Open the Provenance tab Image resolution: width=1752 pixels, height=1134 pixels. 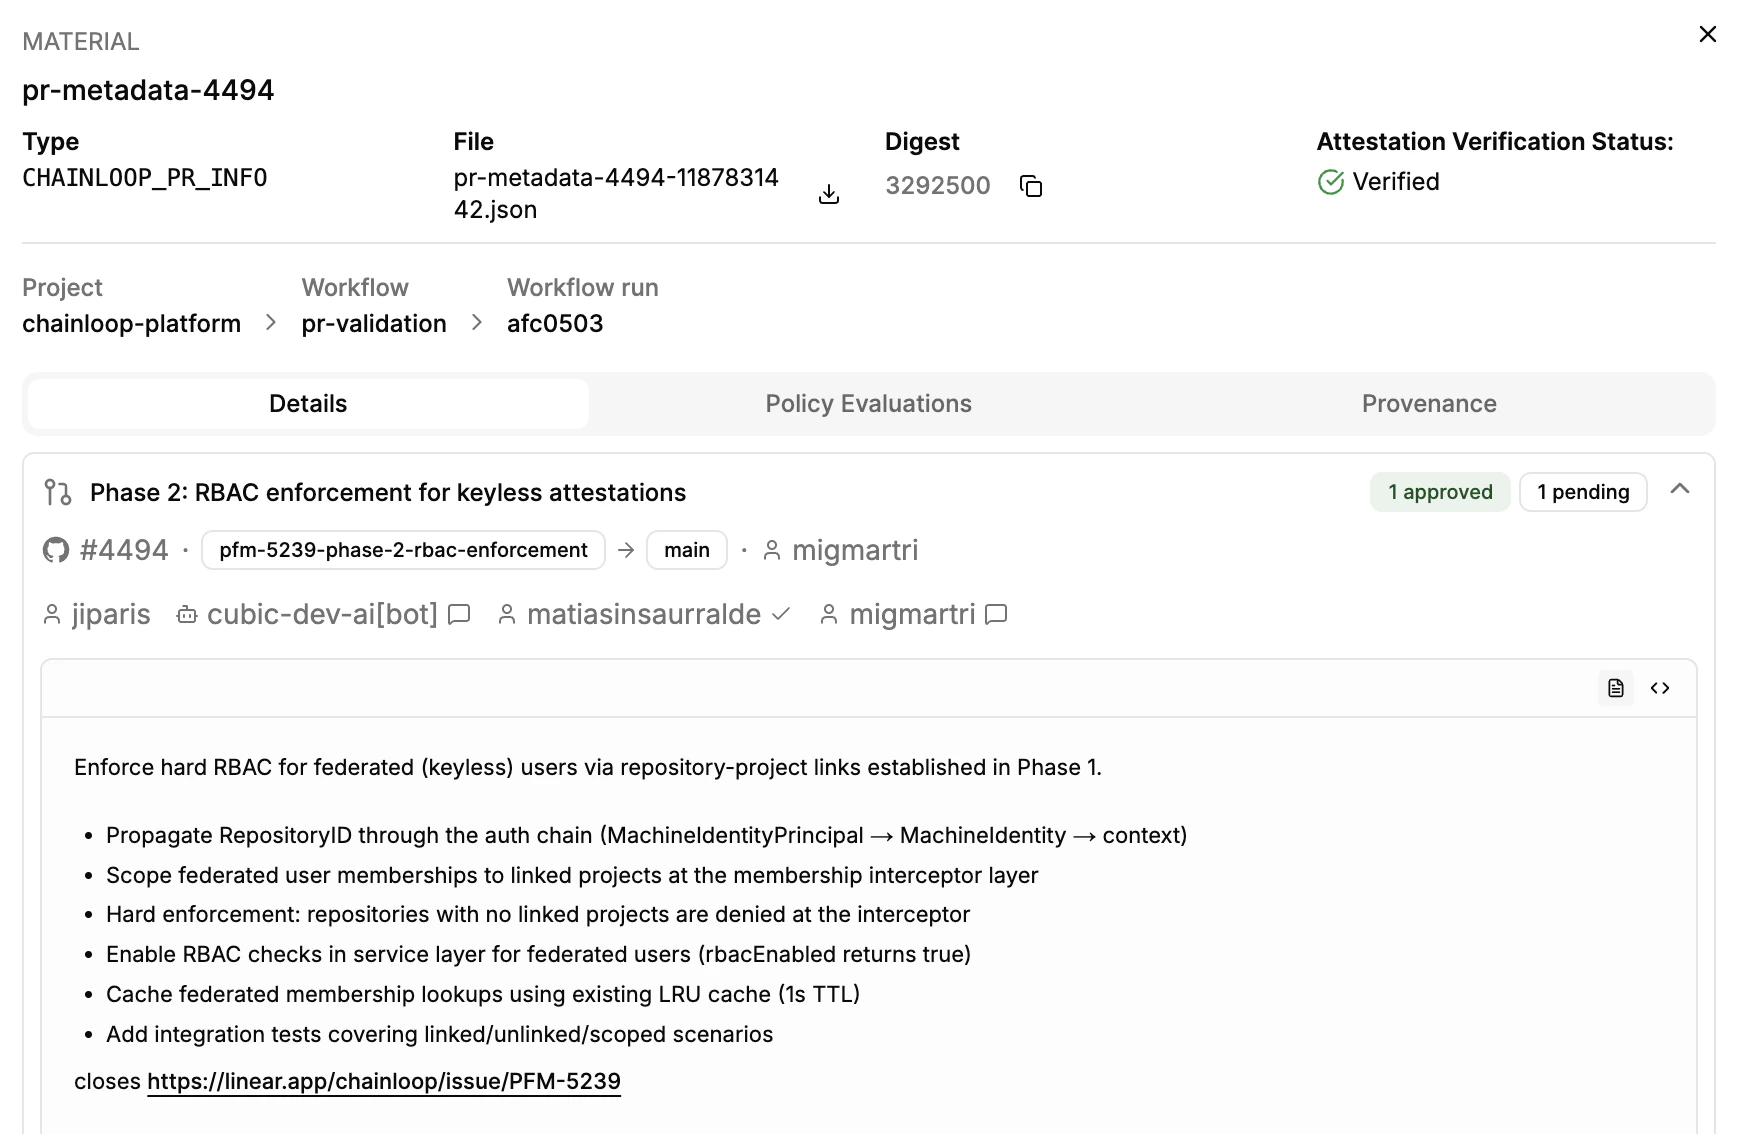(x=1428, y=404)
